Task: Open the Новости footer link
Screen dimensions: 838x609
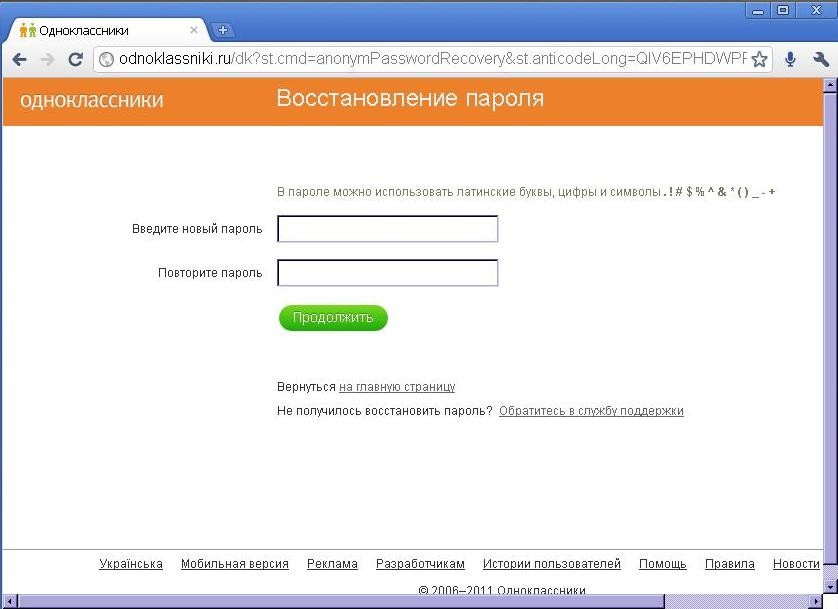Action: [796, 564]
